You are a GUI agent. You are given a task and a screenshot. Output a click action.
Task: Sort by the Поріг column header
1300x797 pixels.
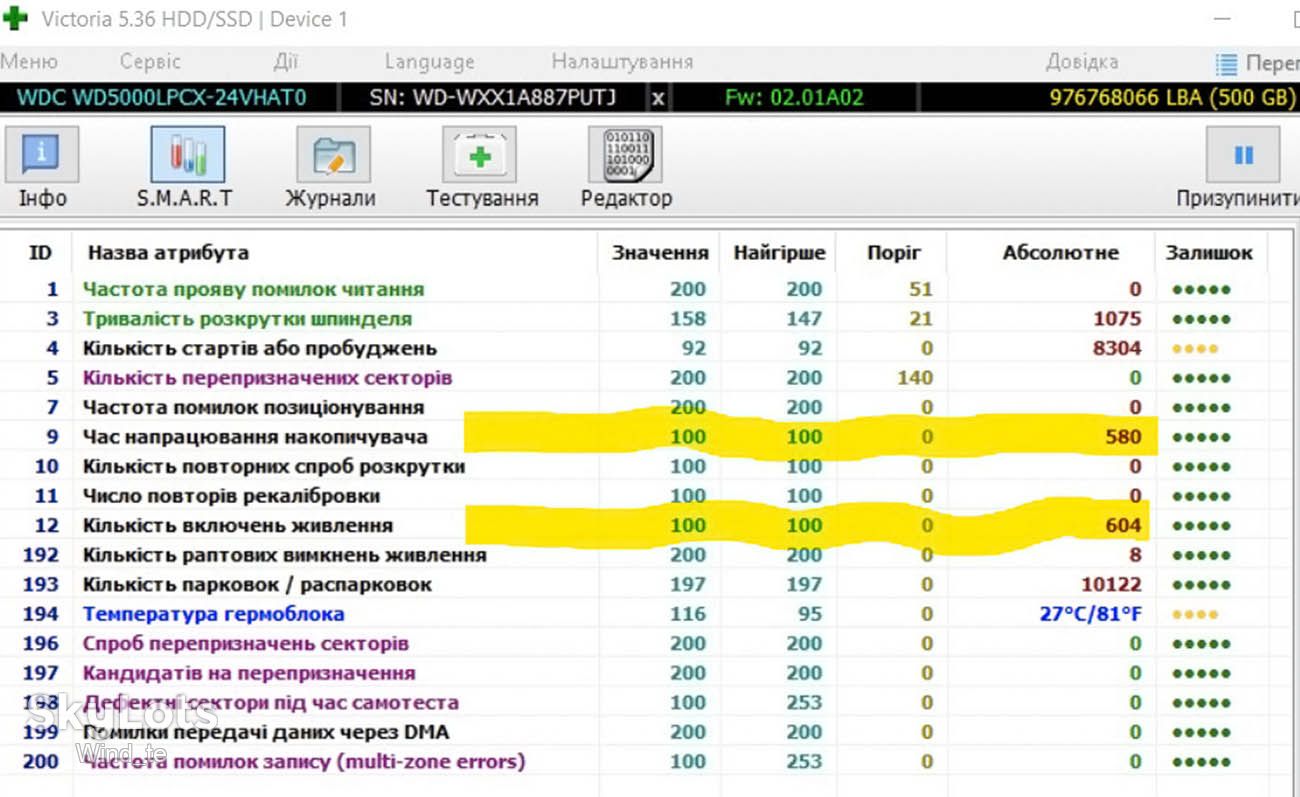pos(893,253)
